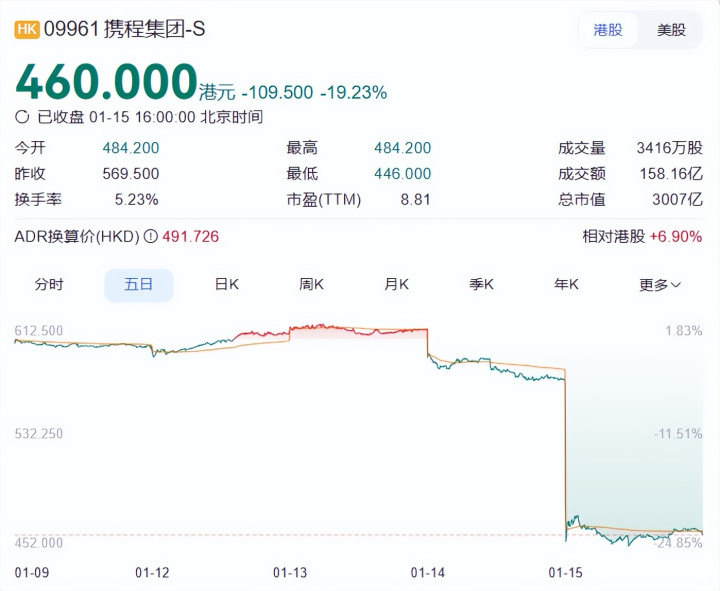
Task: Expand the 更多 chart period dropdown
Action: pos(660,285)
